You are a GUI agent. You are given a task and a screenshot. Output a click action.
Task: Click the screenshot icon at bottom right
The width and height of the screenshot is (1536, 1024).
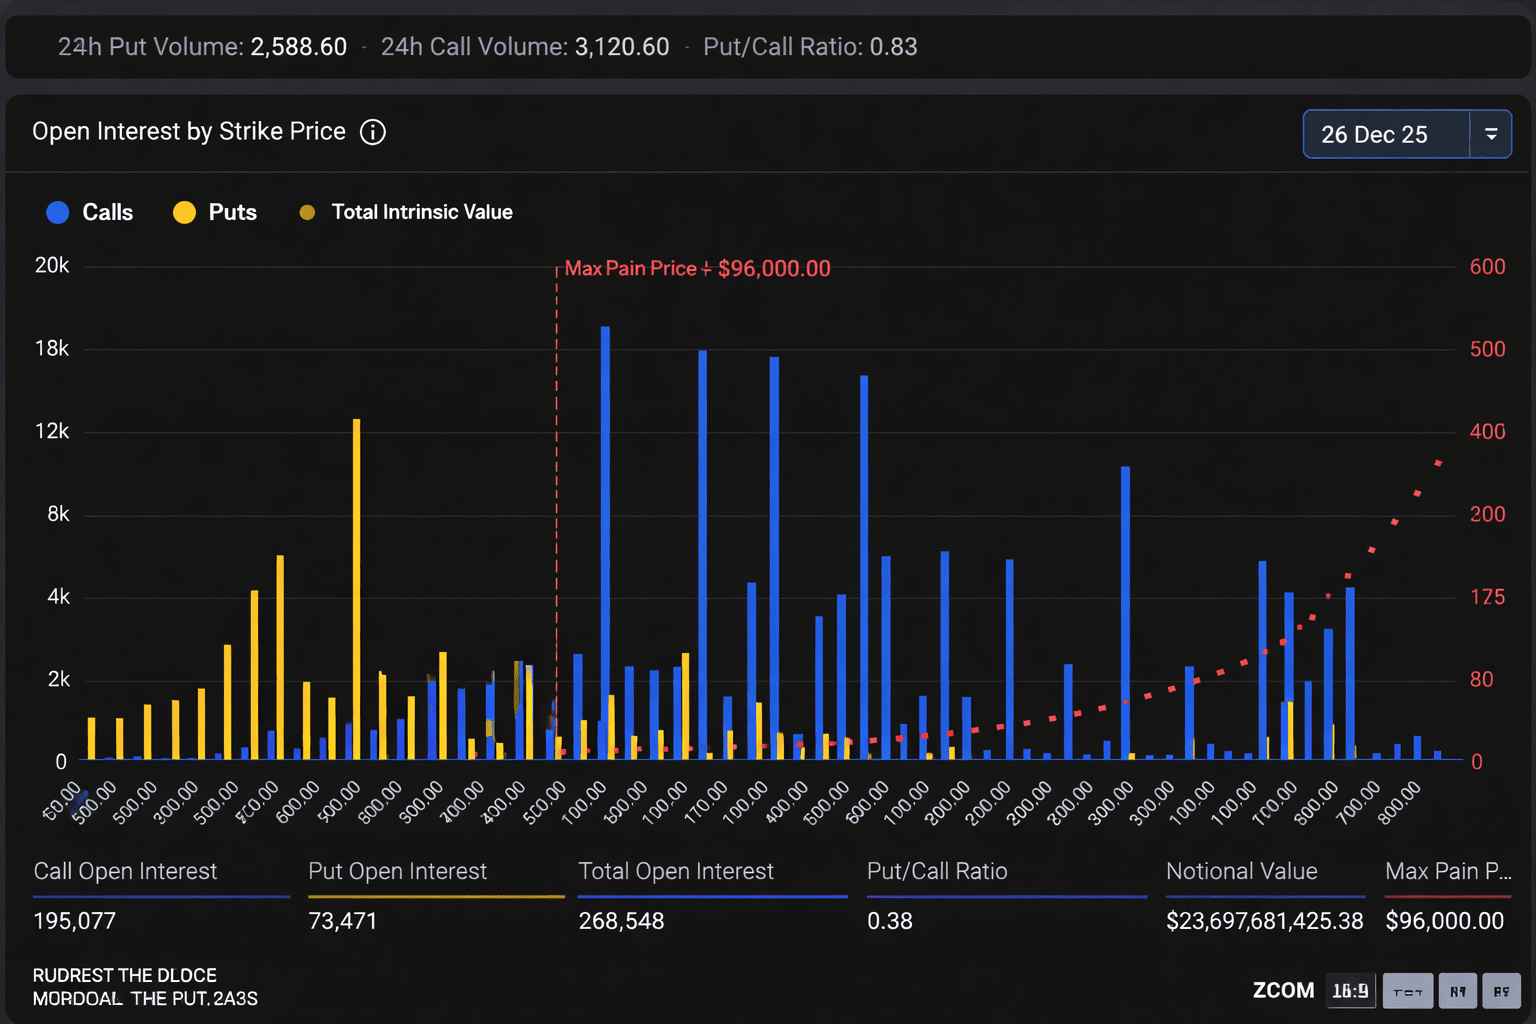tap(1458, 991)
